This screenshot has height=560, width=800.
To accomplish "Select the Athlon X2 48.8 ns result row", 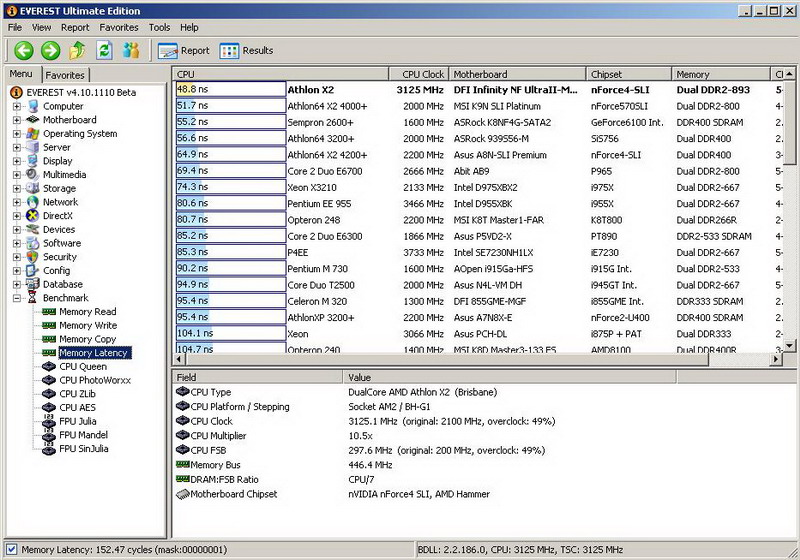I will click(477, 89).
